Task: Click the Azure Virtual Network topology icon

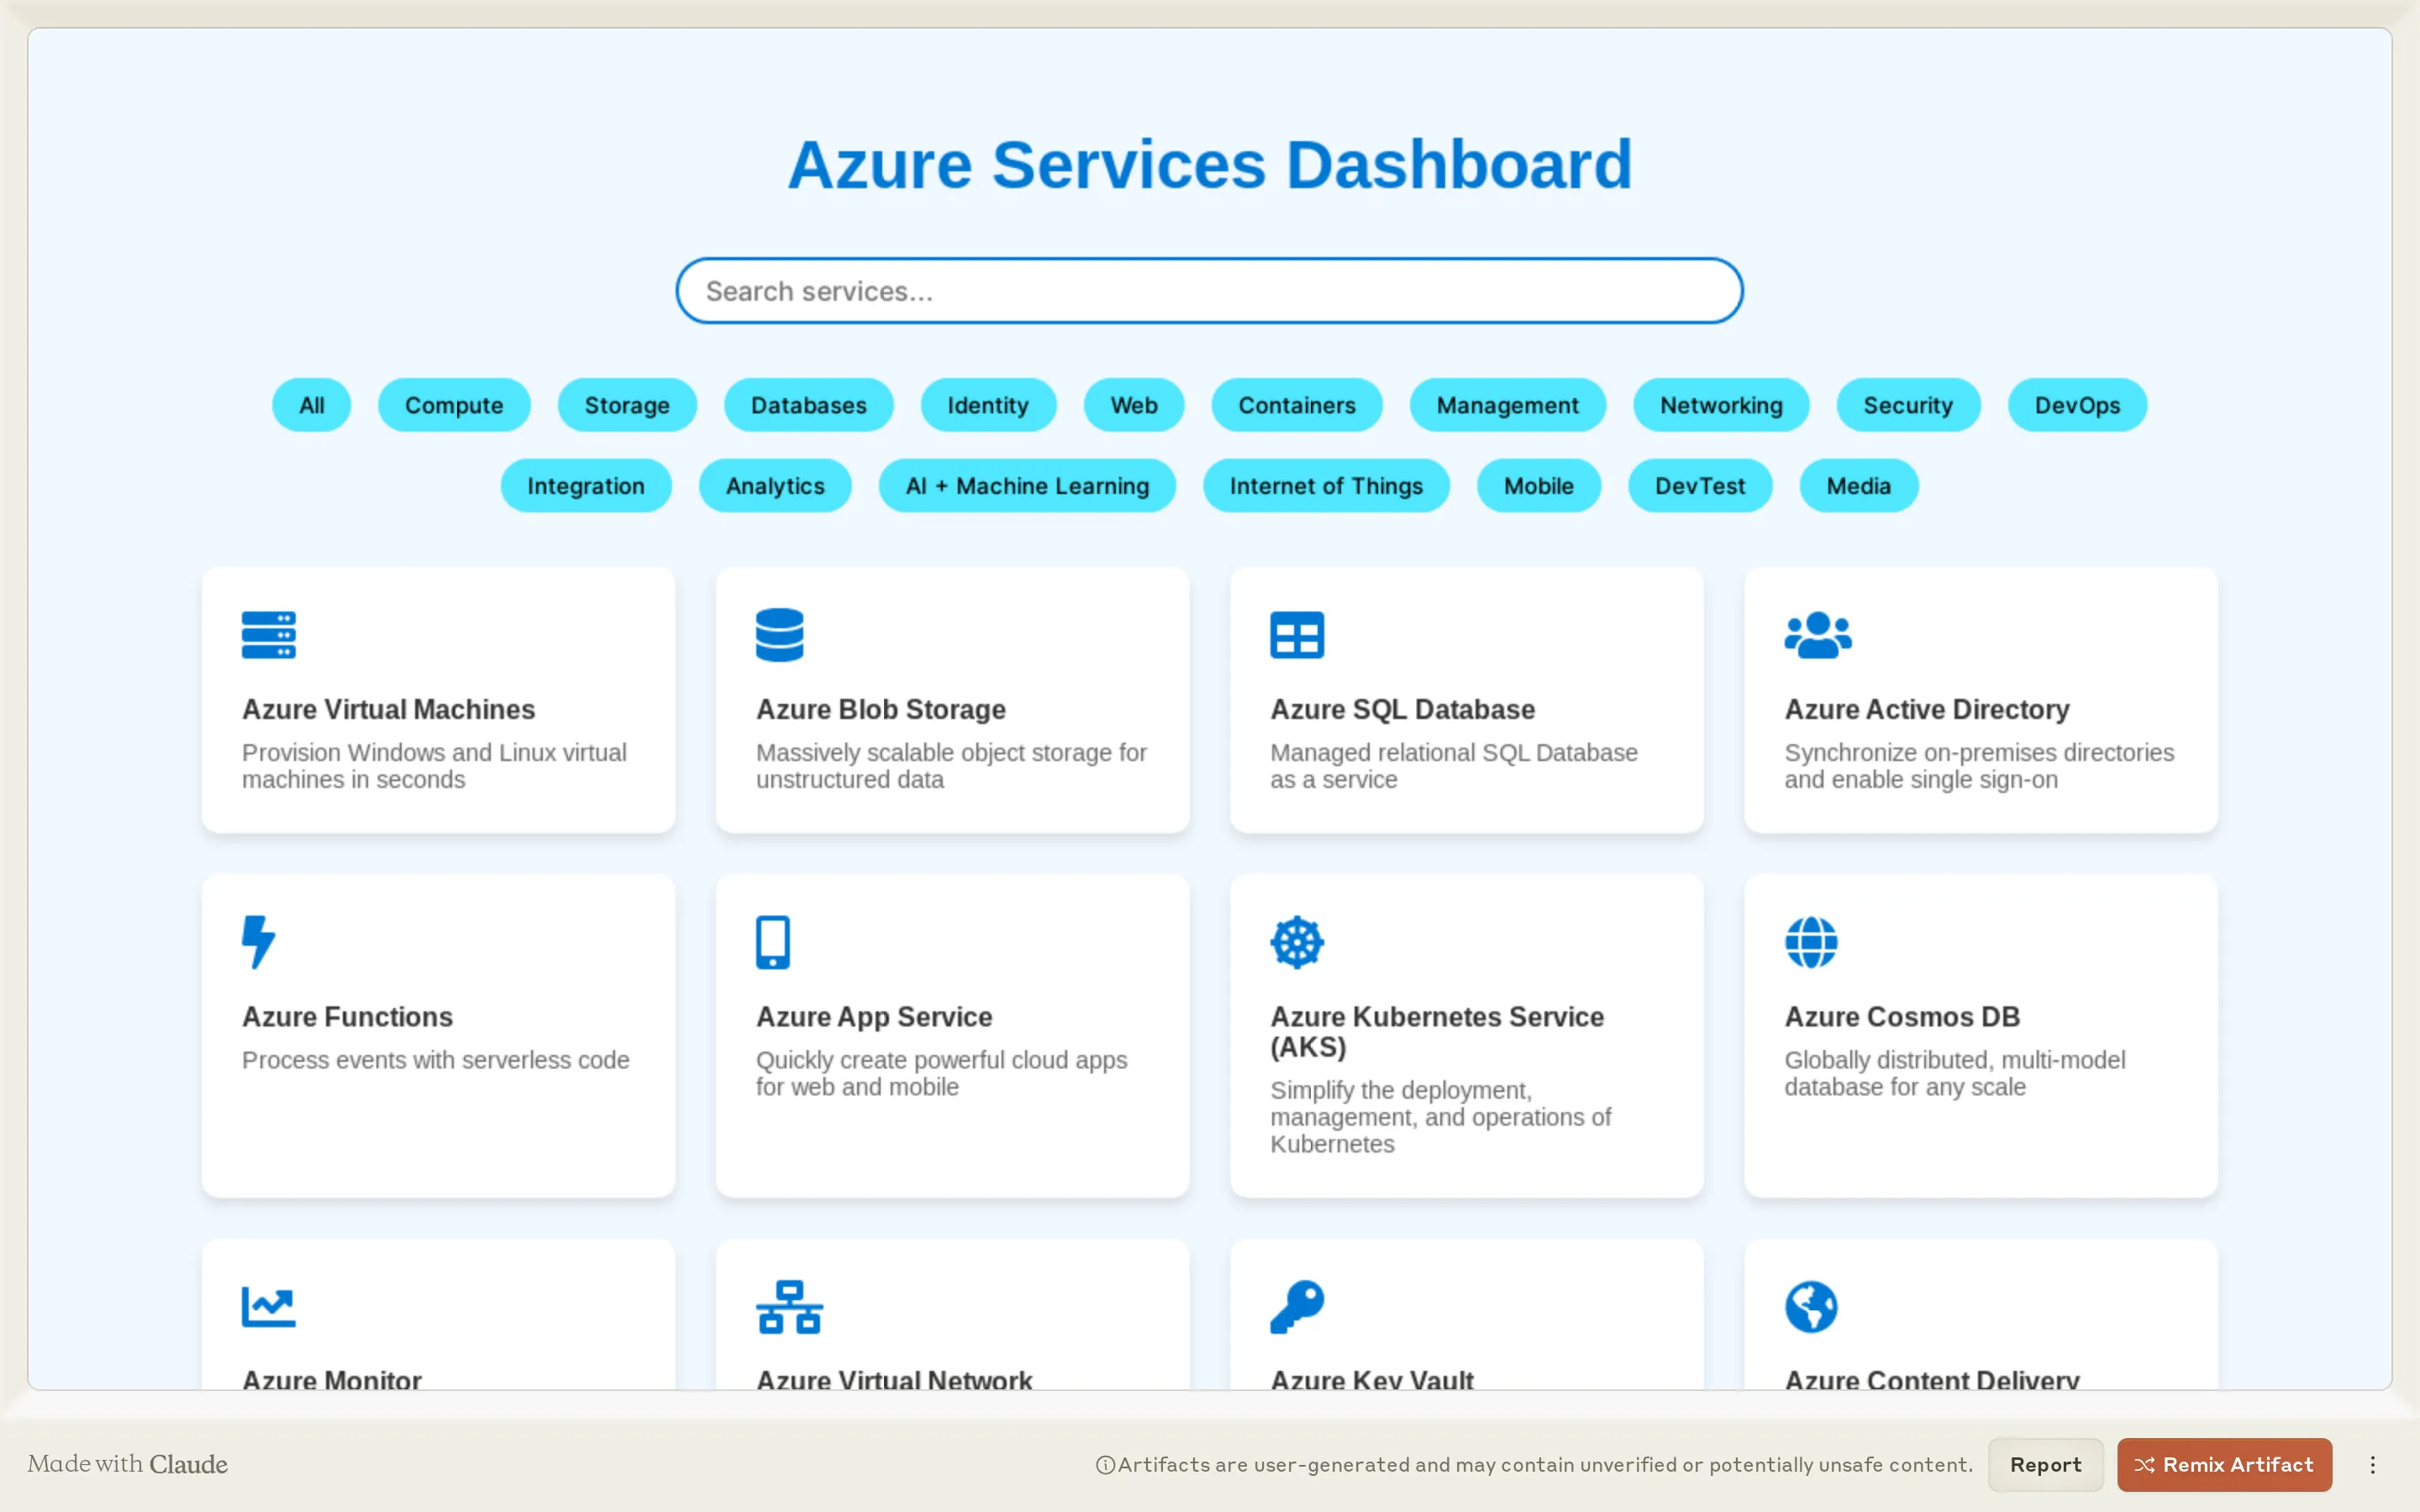Action: [789, 1306]
